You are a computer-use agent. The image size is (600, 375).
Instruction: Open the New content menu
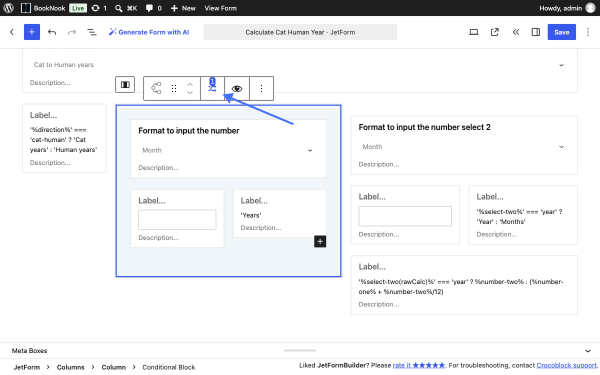point(183,8)
